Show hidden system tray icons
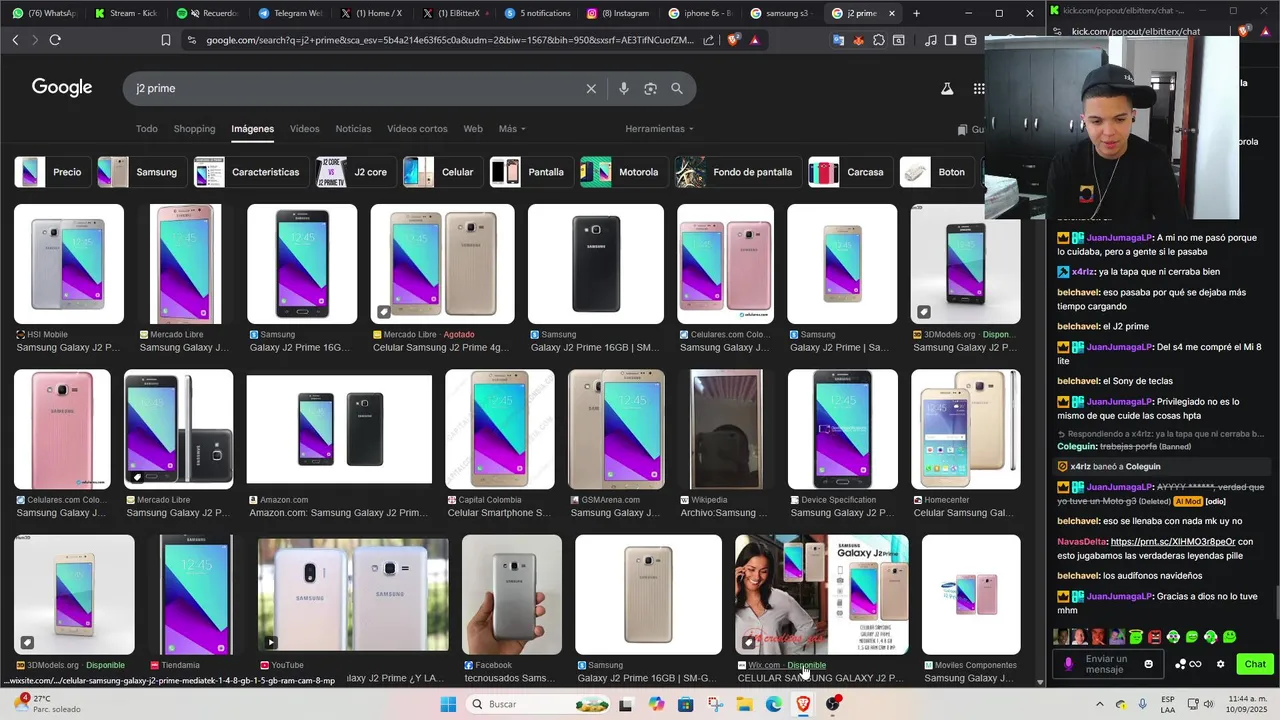Screen dimensions: 1280x720 1098,704
